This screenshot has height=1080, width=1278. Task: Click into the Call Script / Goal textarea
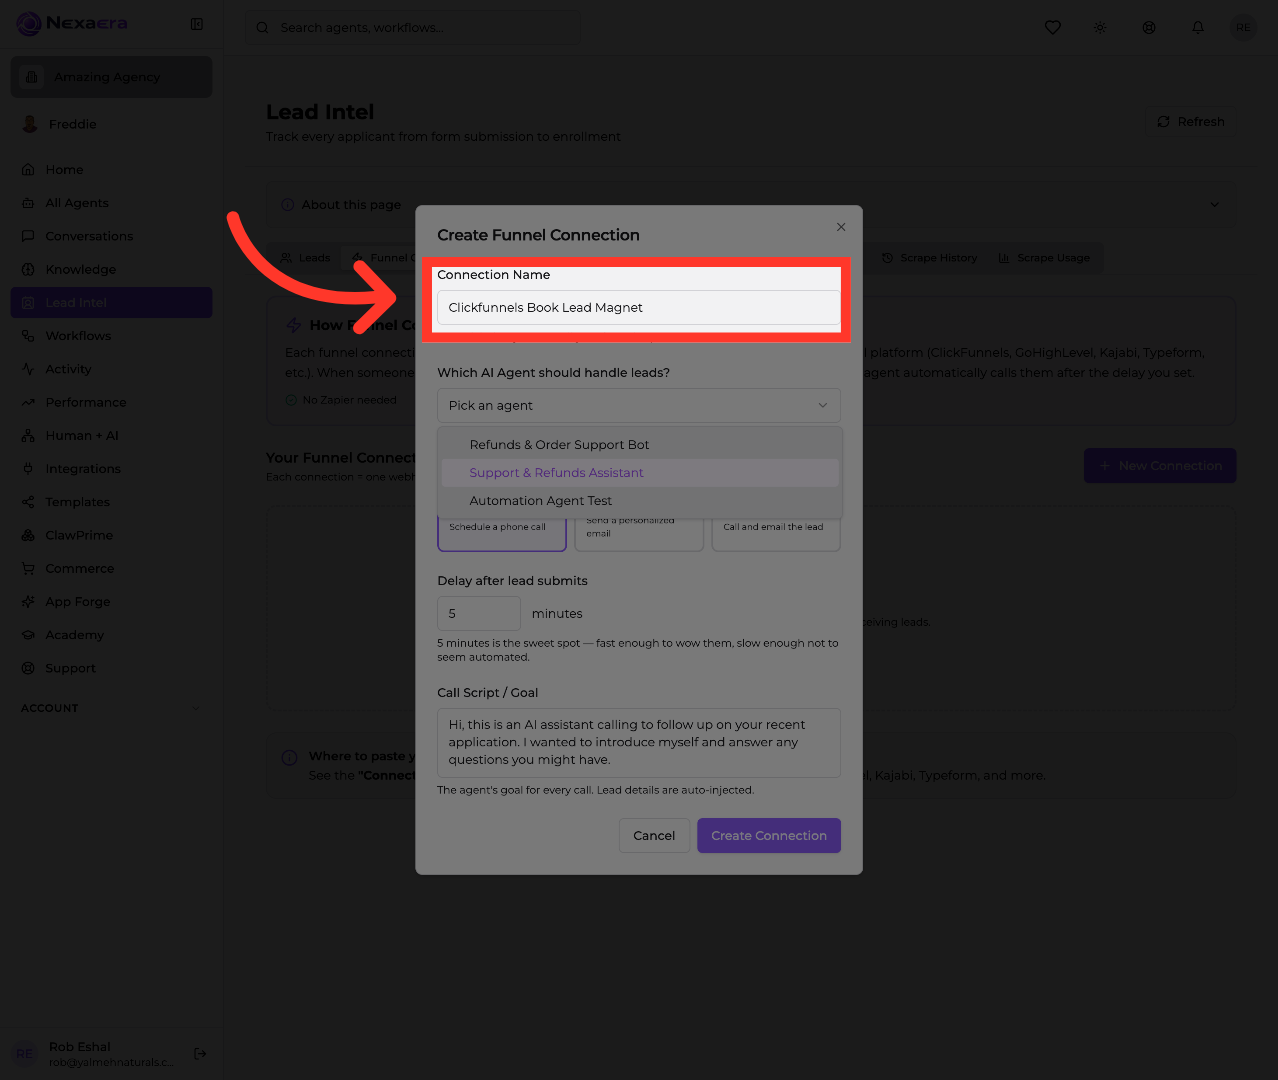(x=639, y=743)
